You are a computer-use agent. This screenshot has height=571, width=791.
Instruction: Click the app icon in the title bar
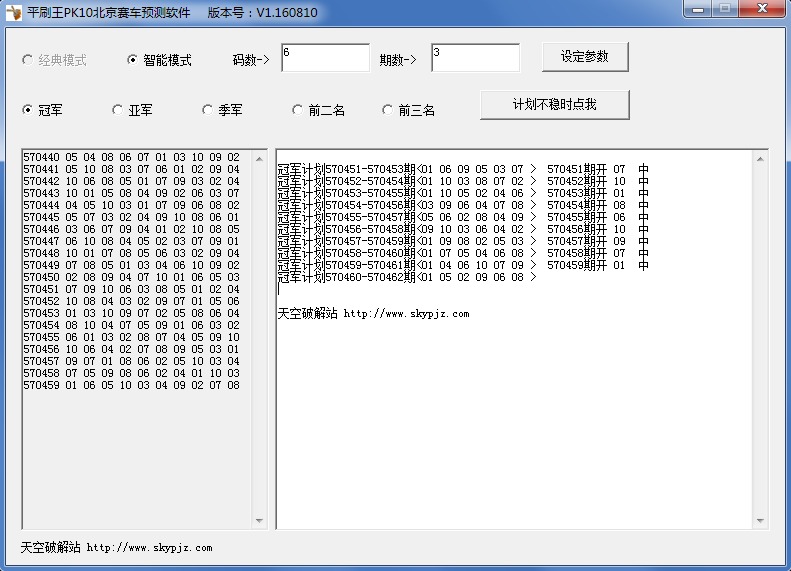point(14,13)
